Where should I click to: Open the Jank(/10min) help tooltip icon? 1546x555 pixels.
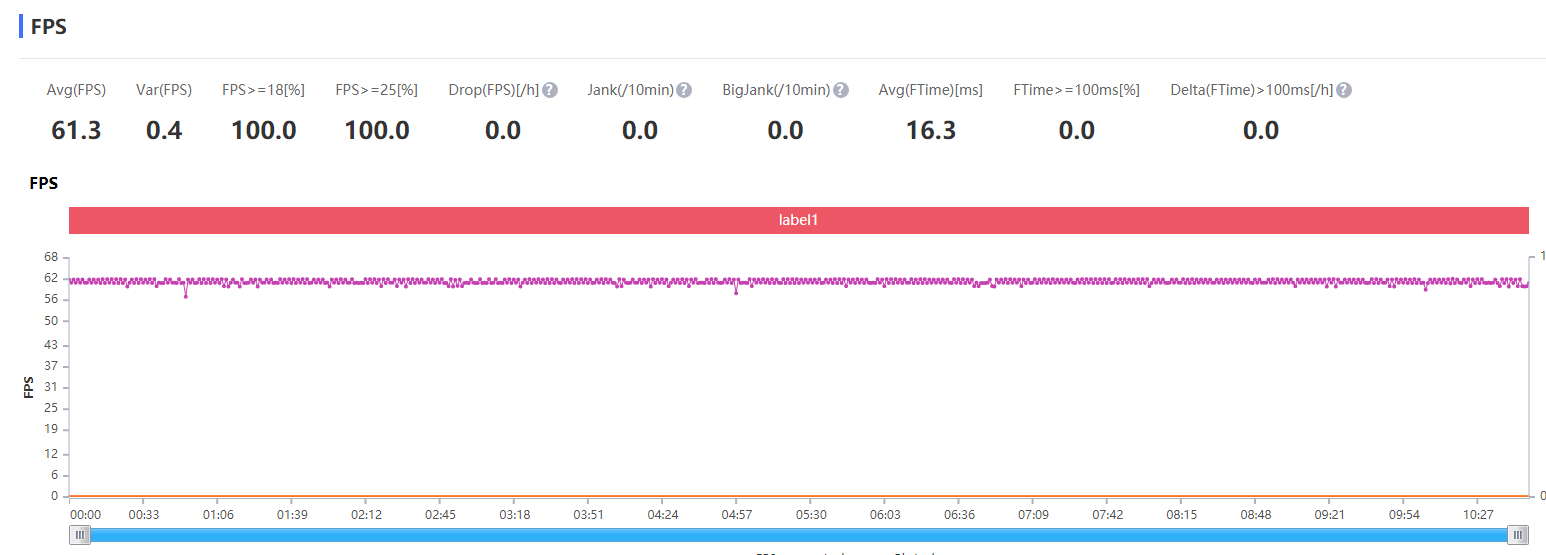click(684, 90)
